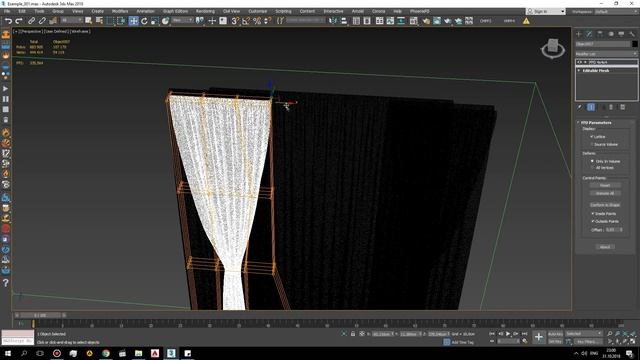
Task: Open the Workspaces dropdown
Action: [x=617, y=11]
